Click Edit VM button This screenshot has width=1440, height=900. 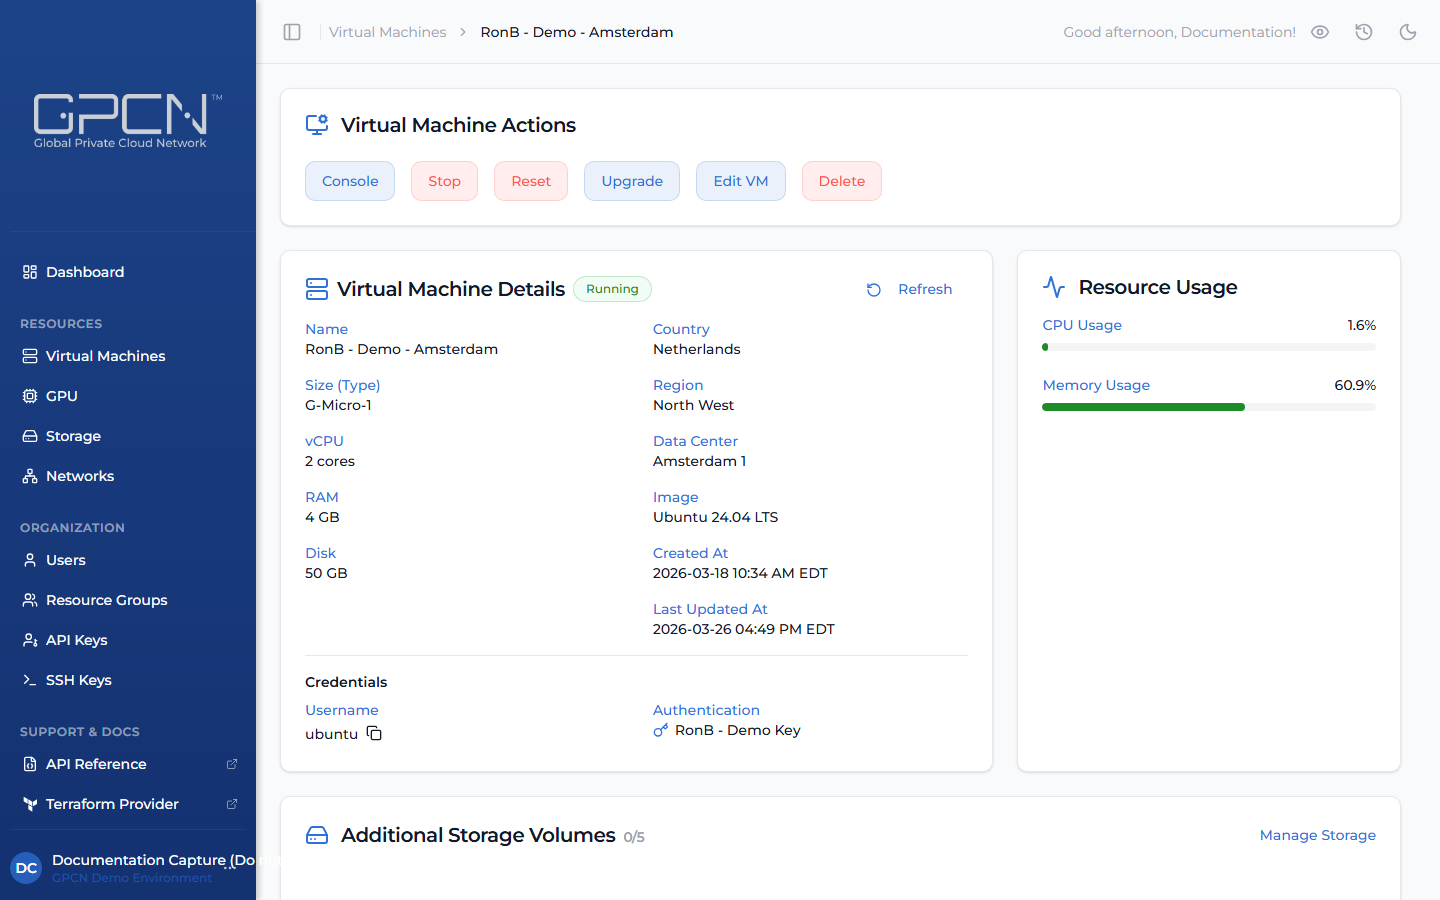pyautogui.click(x=741, y=181)
